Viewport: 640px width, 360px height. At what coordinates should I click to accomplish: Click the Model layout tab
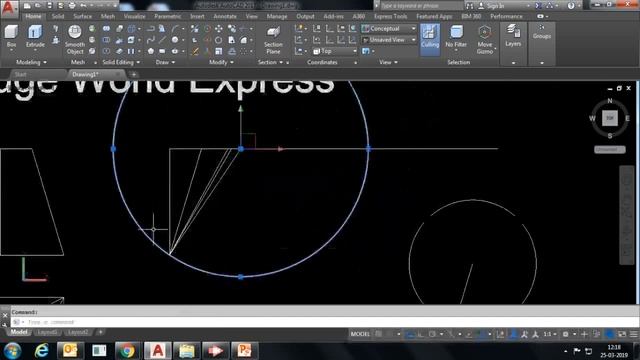pos(19,332)
